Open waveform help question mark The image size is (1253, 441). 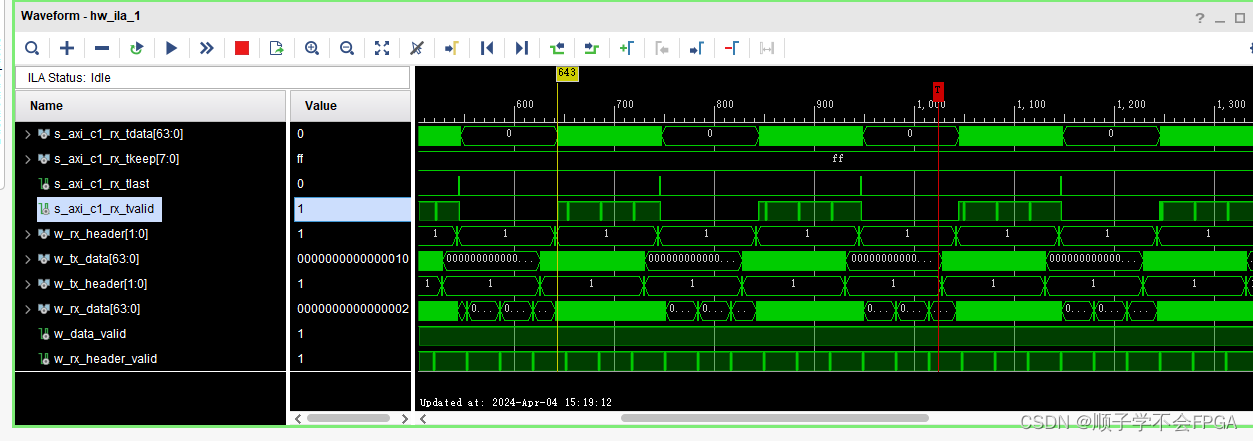1201,18
